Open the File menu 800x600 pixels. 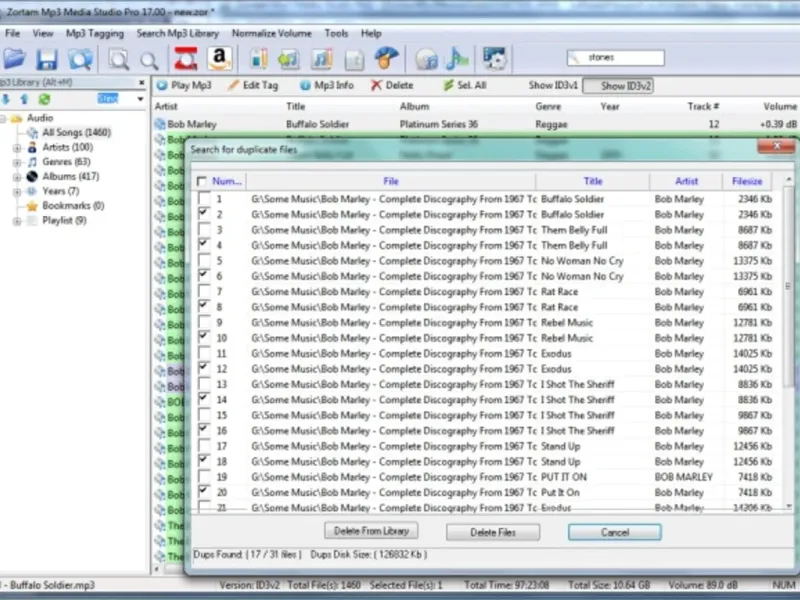click(12, 33)
